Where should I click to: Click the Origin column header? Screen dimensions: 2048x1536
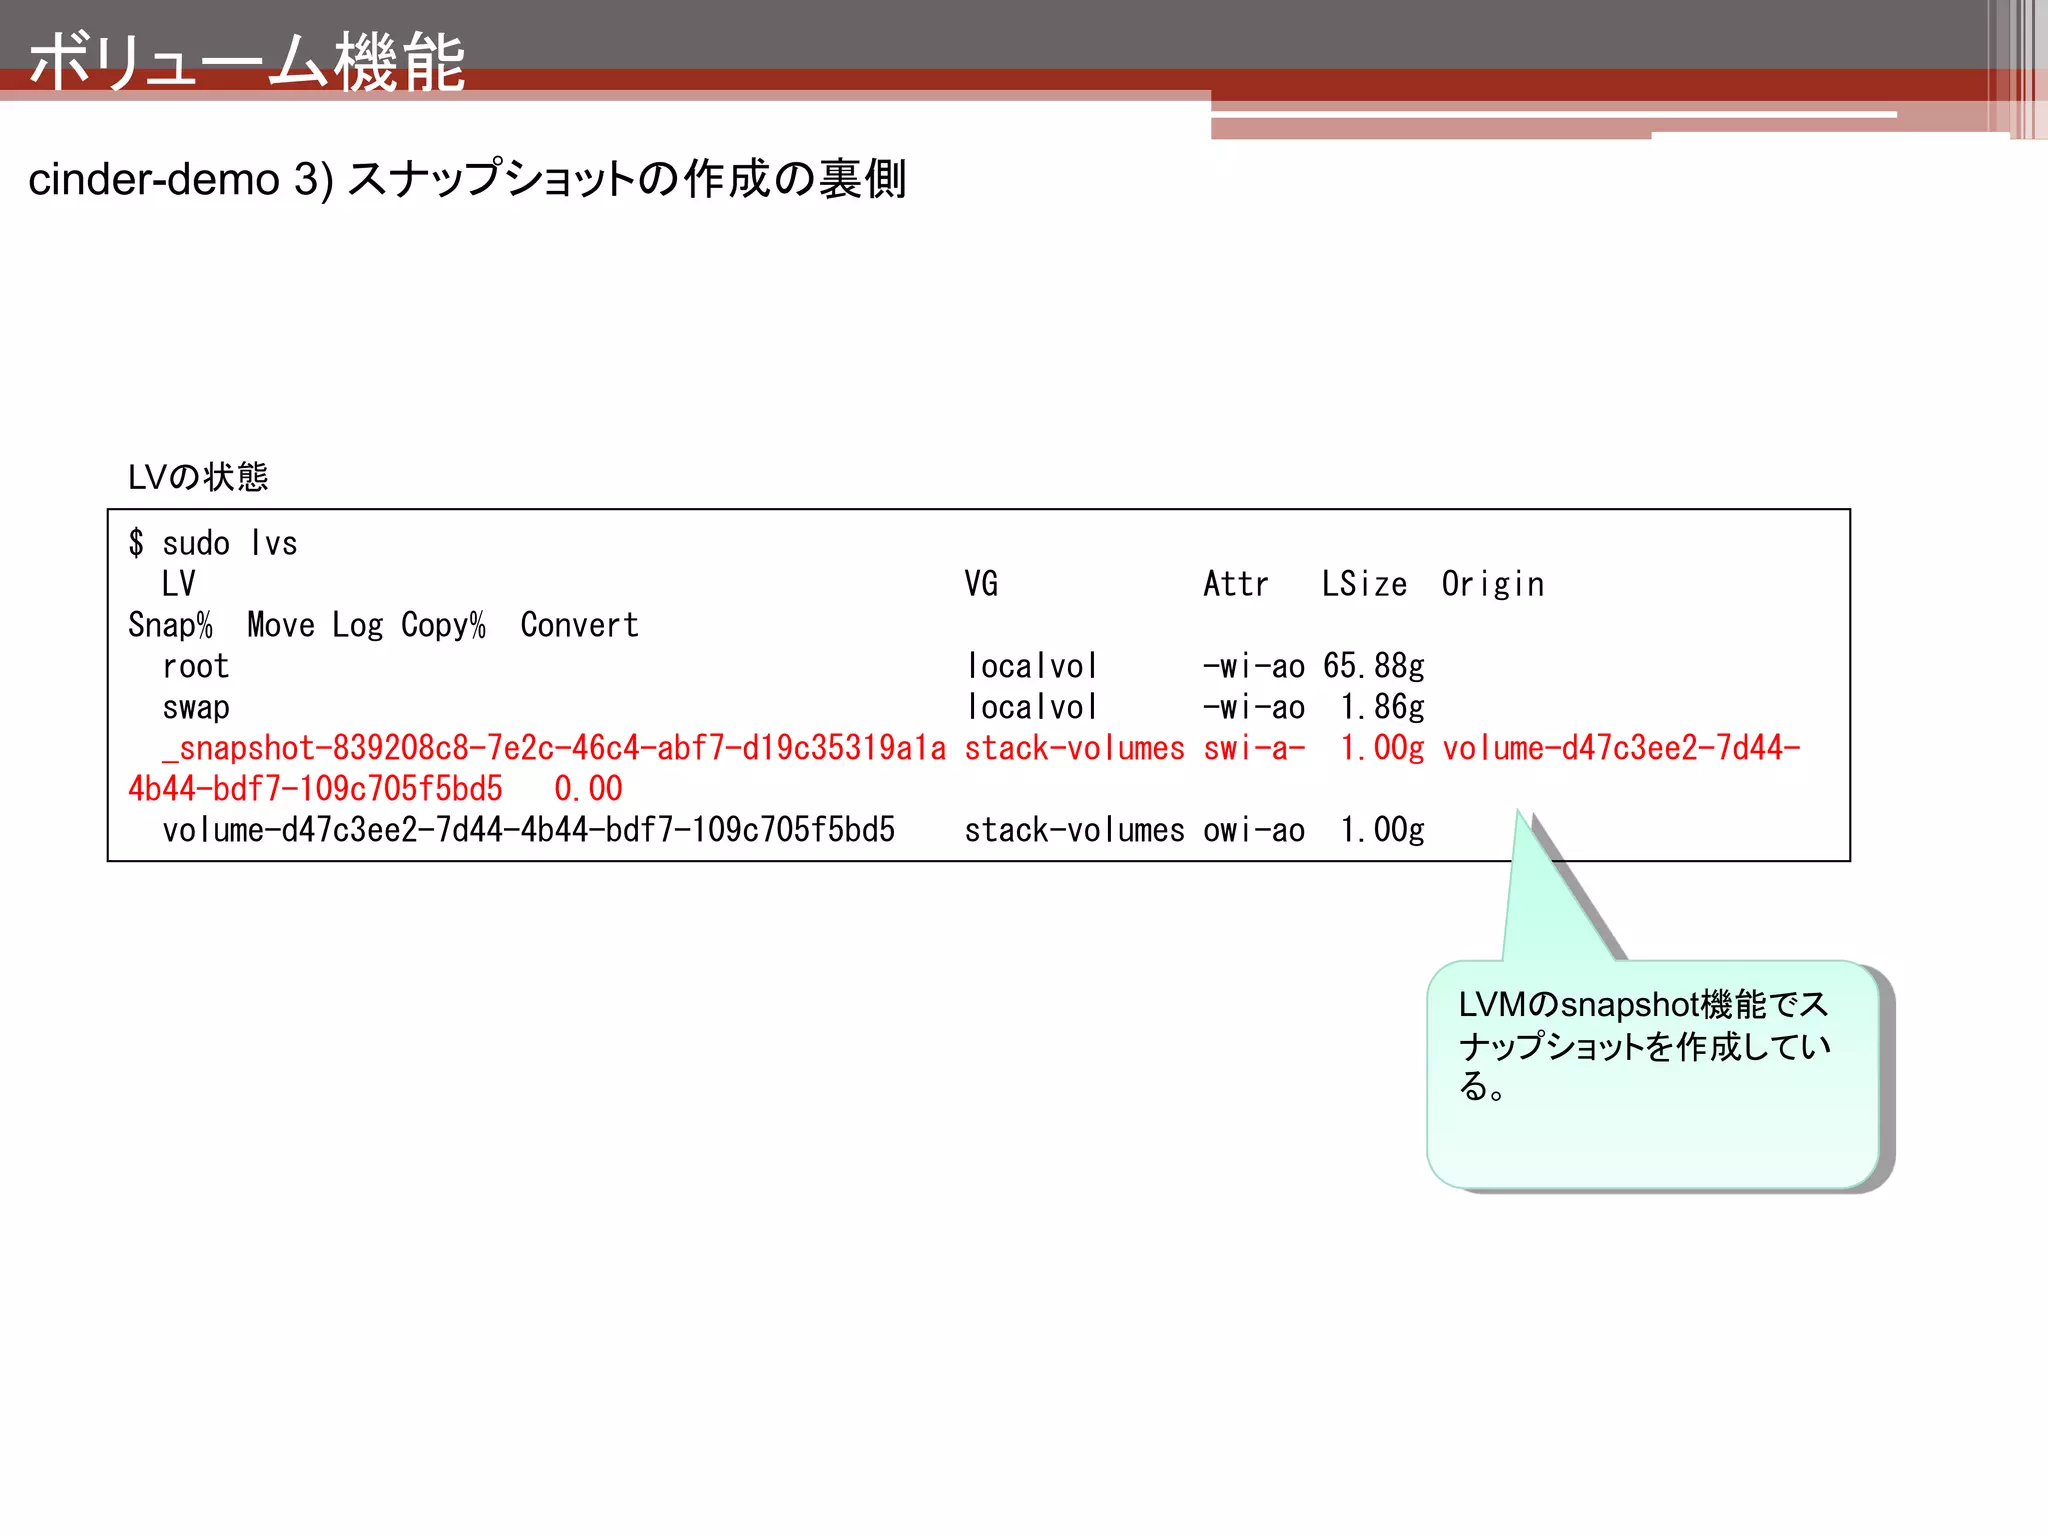click(x=1493, y=584)
